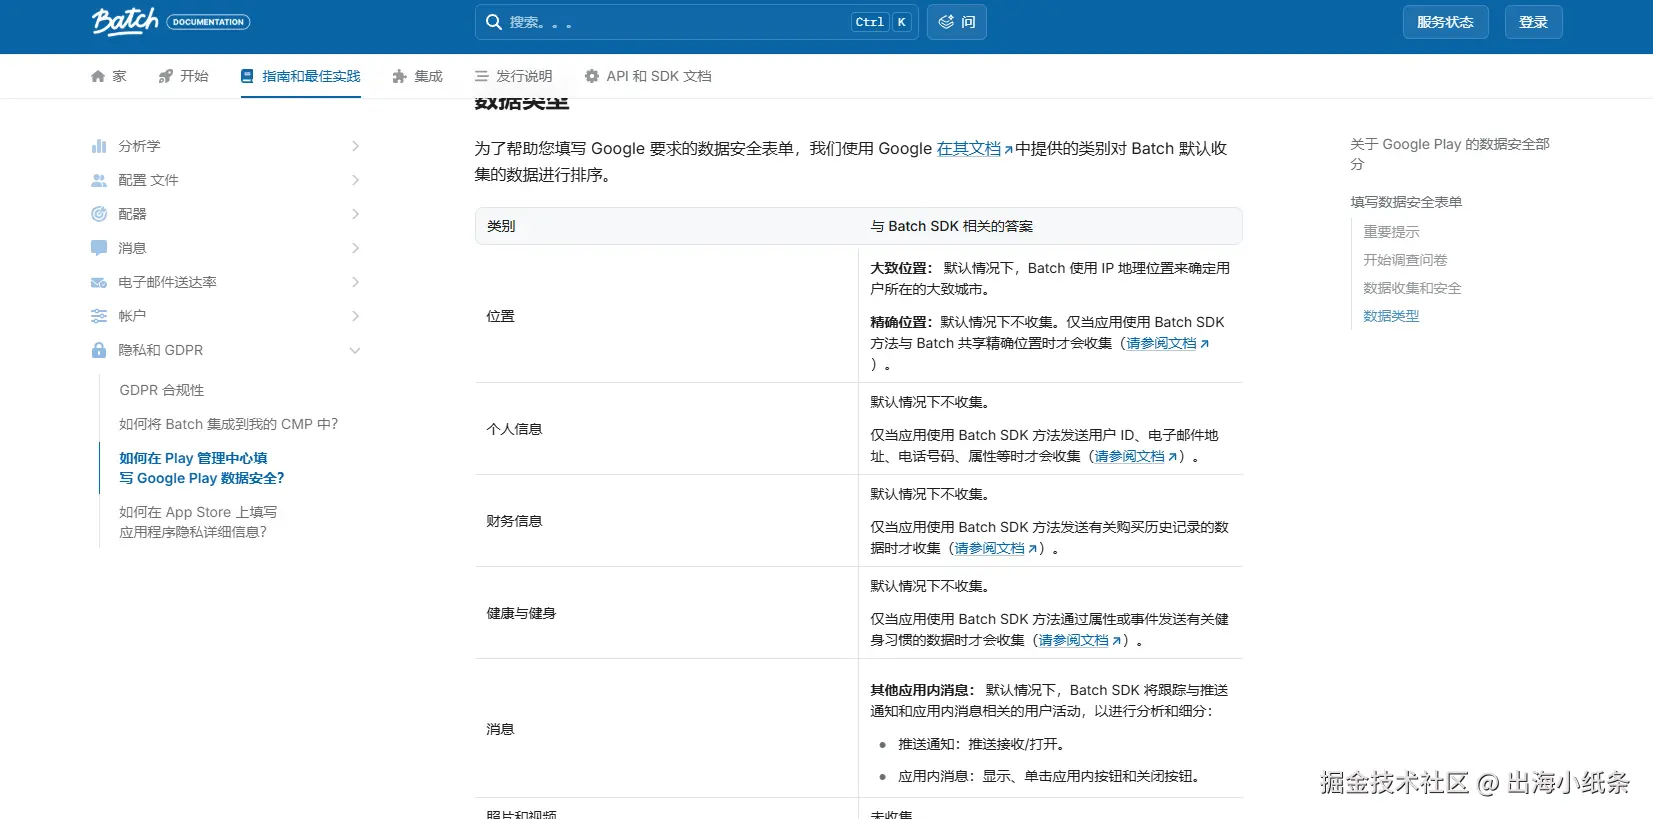The height and width of the screenshot is (819, 1653).
Task: Click the lock icon beside 隐私和 GDPR
Action: [x=99, y=350]
